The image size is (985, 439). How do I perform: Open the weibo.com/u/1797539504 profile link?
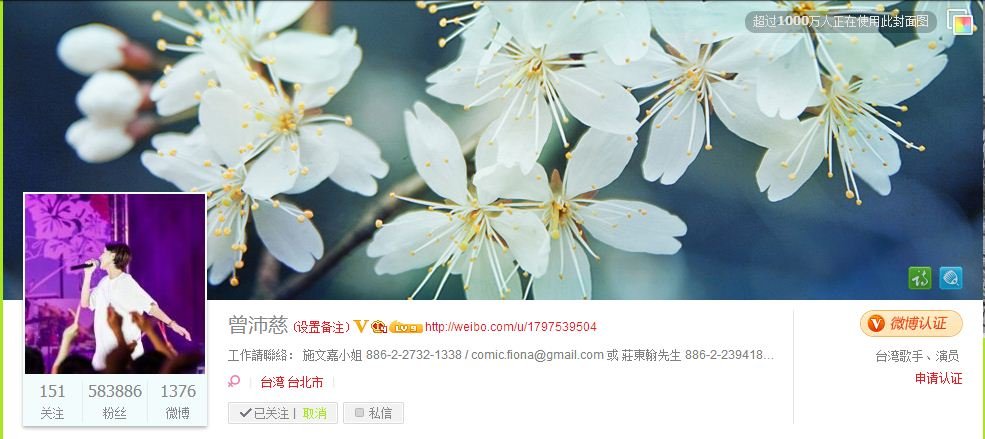click(x=511, y=327)
